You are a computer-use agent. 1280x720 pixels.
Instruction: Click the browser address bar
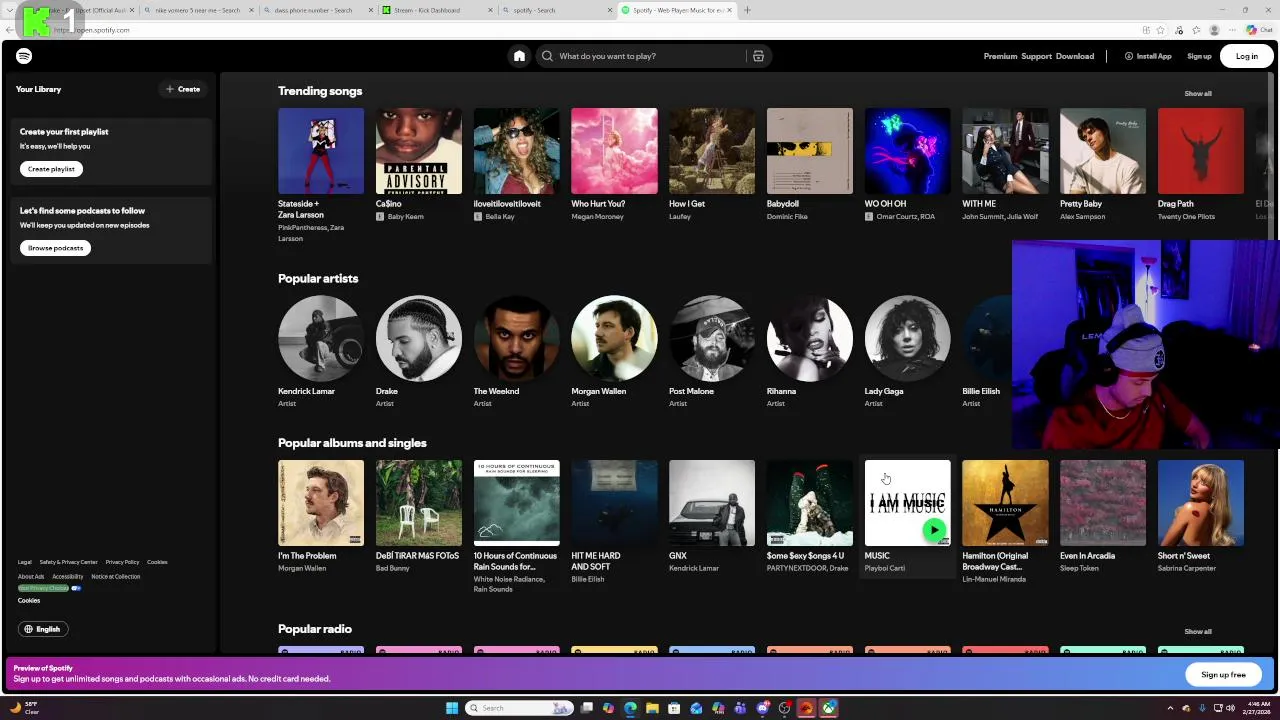(600, 30)
